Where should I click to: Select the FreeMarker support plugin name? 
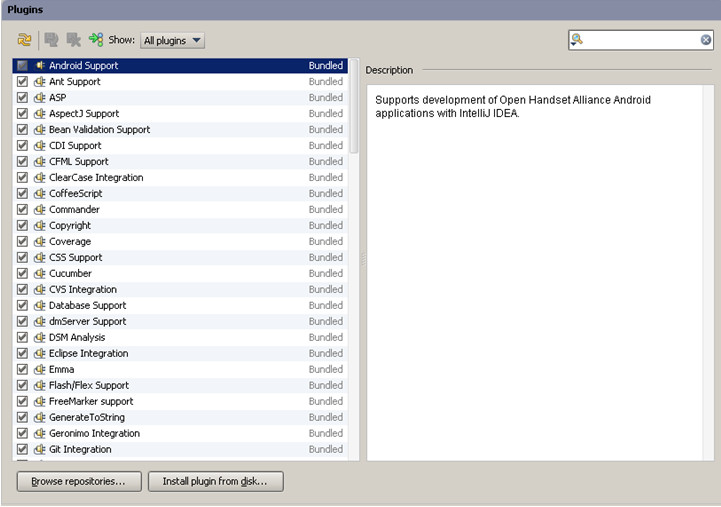[x=91, y=401]
